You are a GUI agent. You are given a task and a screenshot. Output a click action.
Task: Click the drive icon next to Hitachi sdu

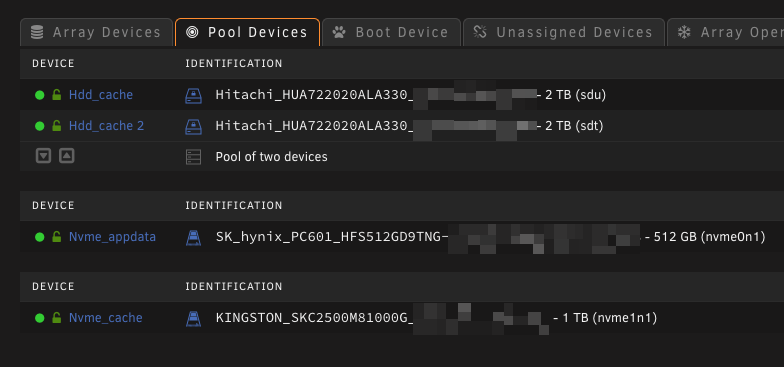tap(194, 95)
